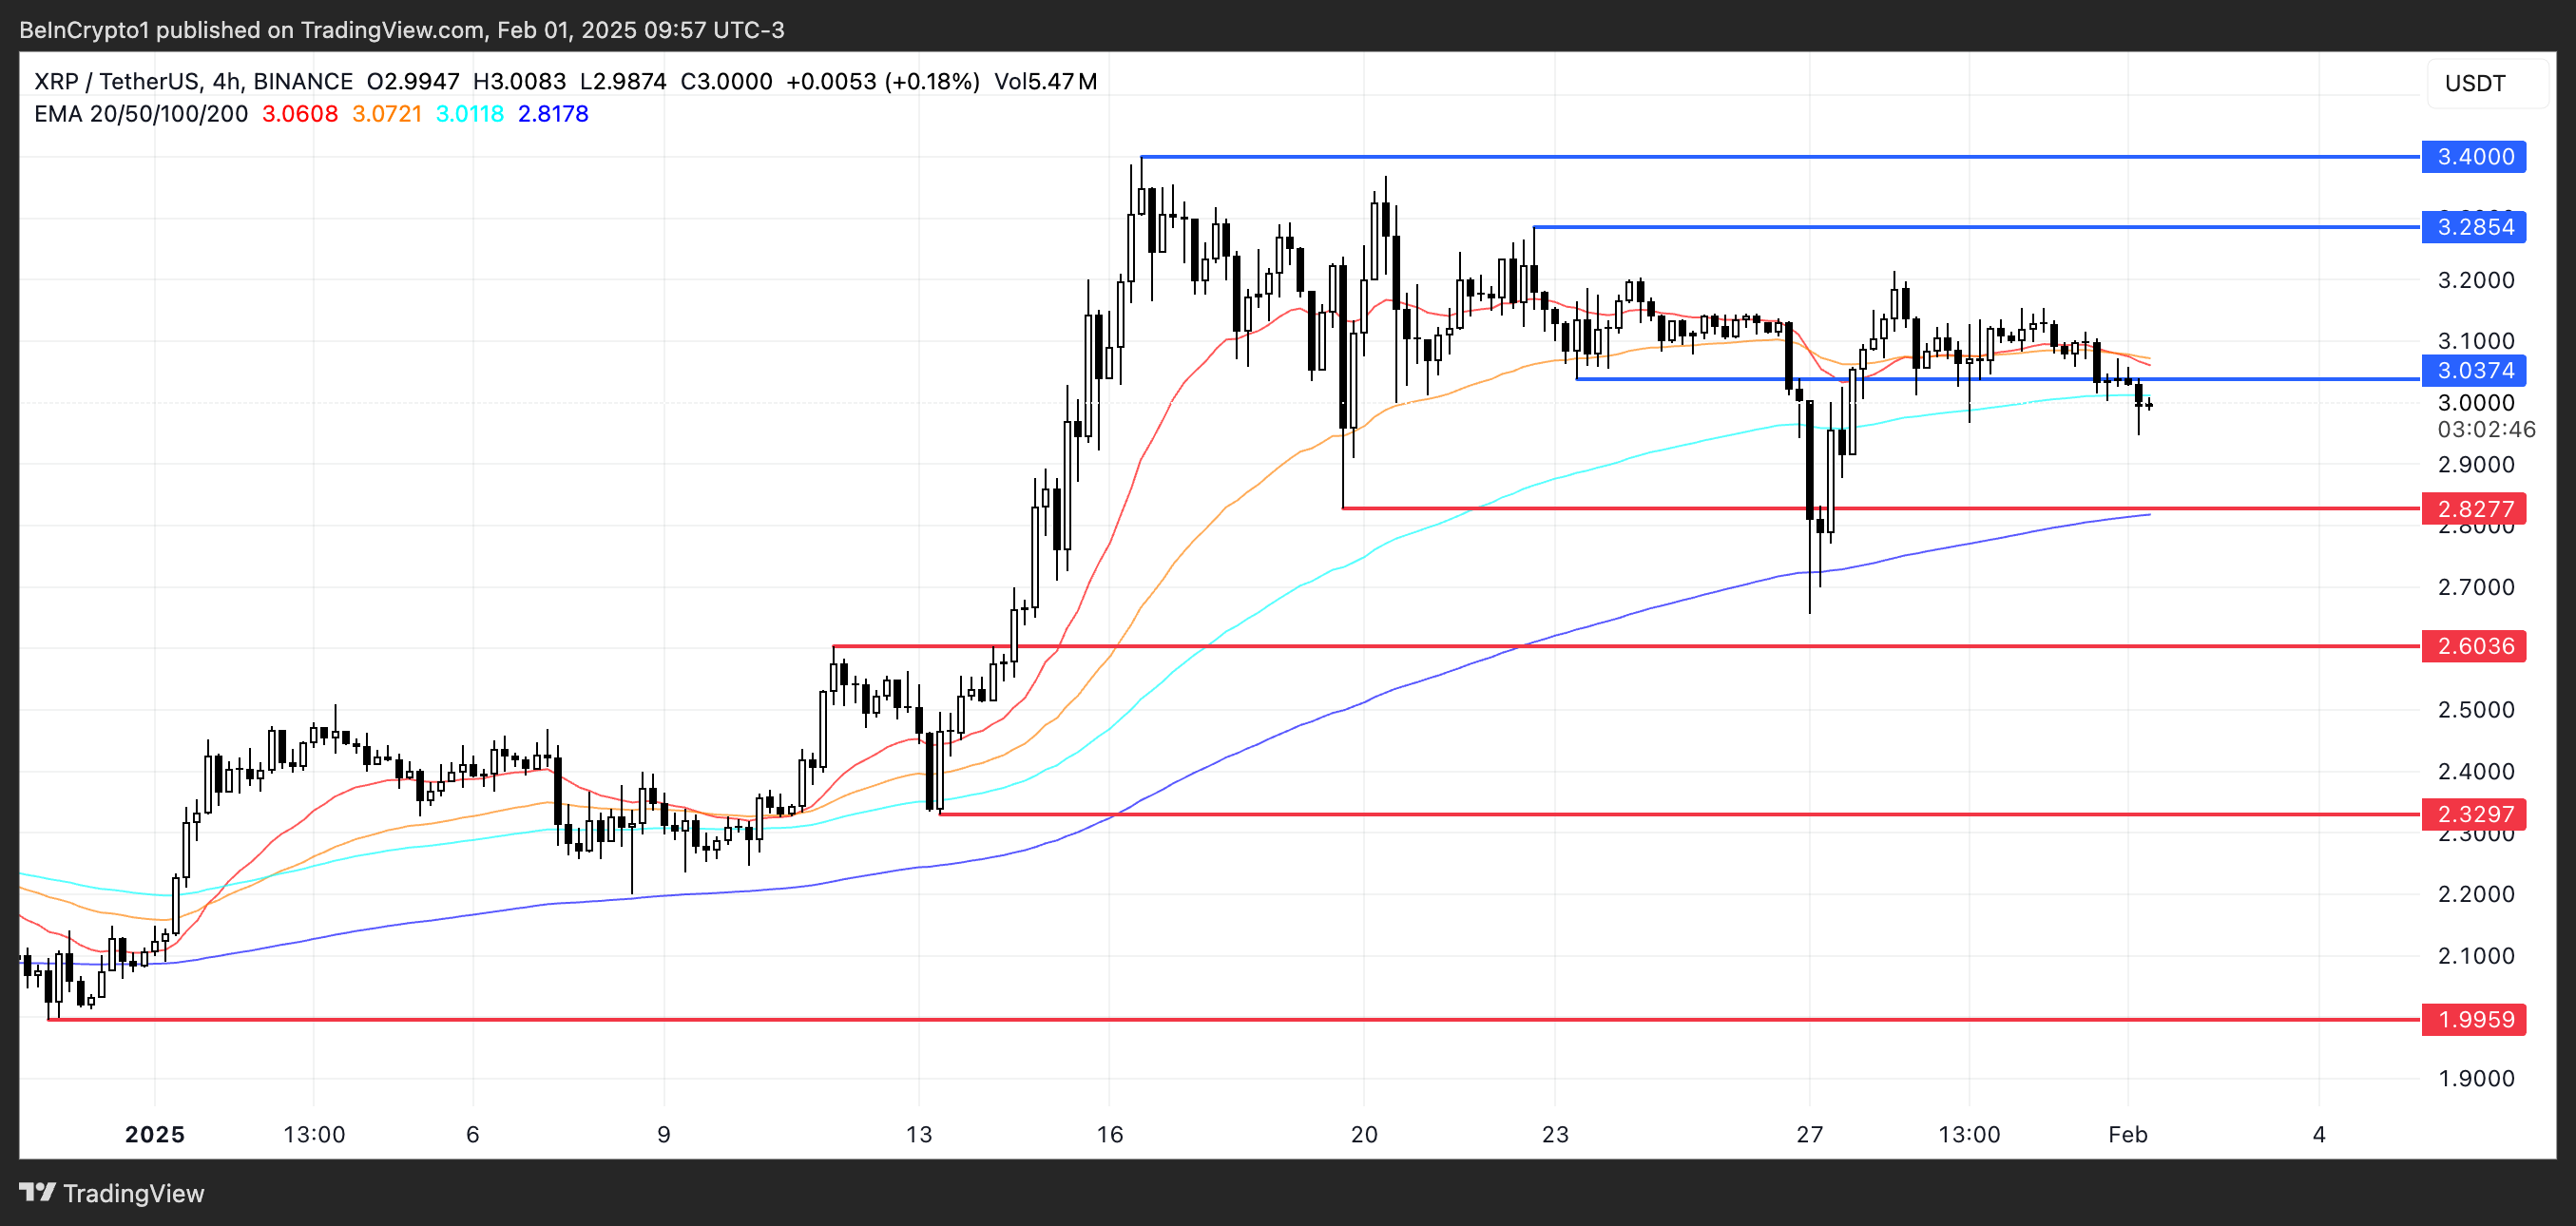This screenshot has height=1226, width=2576.
Task: Click the 3.2854 resistance level label
Action: (x=2474, y=227)
